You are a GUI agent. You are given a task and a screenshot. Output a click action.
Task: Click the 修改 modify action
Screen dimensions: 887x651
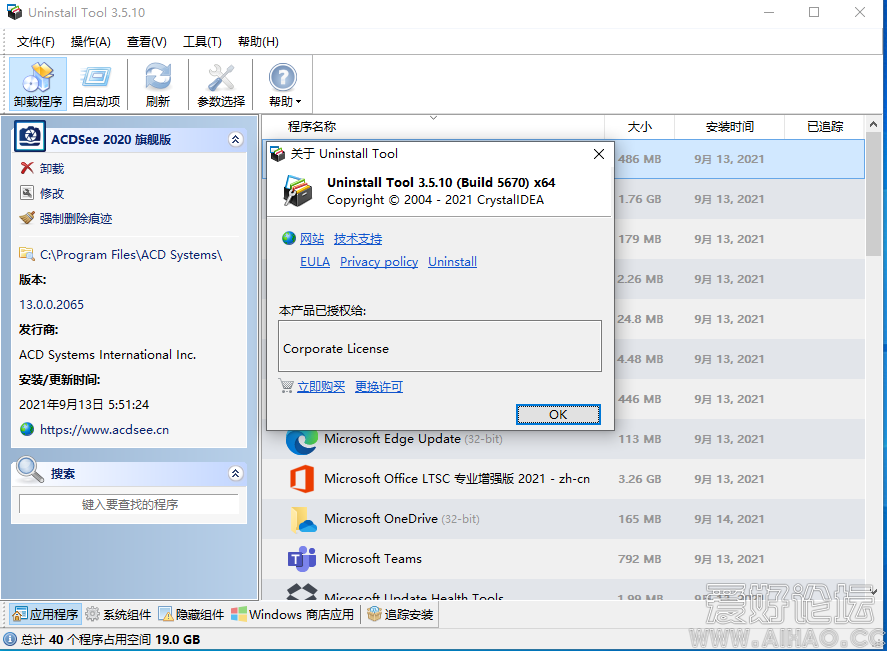click(x=42, y=193)
